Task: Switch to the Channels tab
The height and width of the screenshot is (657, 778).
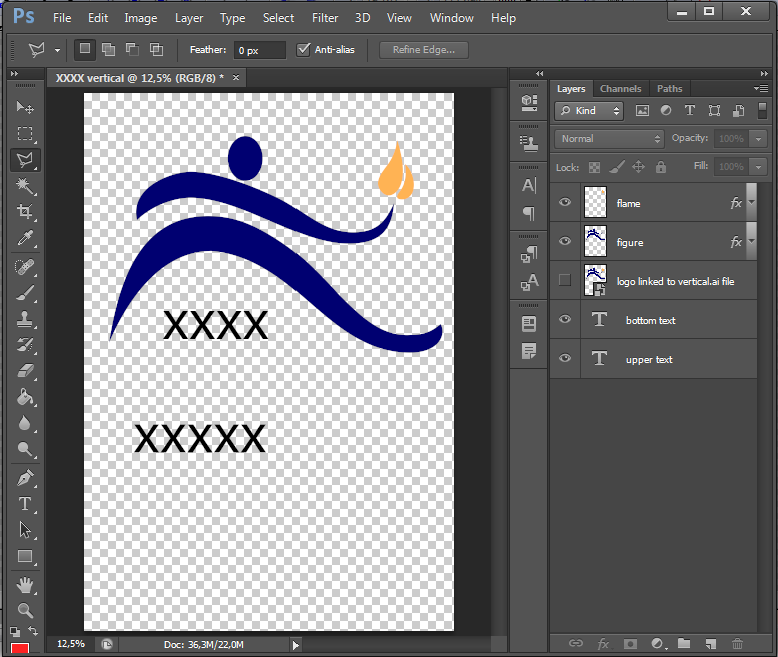Action: 620,89
